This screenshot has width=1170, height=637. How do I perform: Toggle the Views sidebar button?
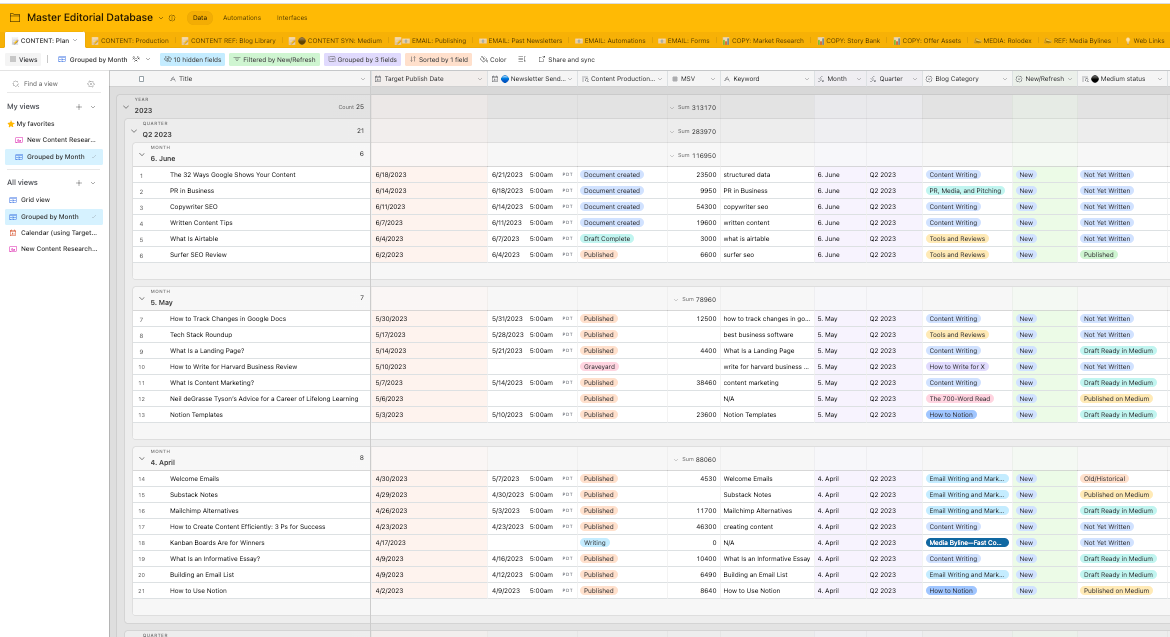pos(24,59)
